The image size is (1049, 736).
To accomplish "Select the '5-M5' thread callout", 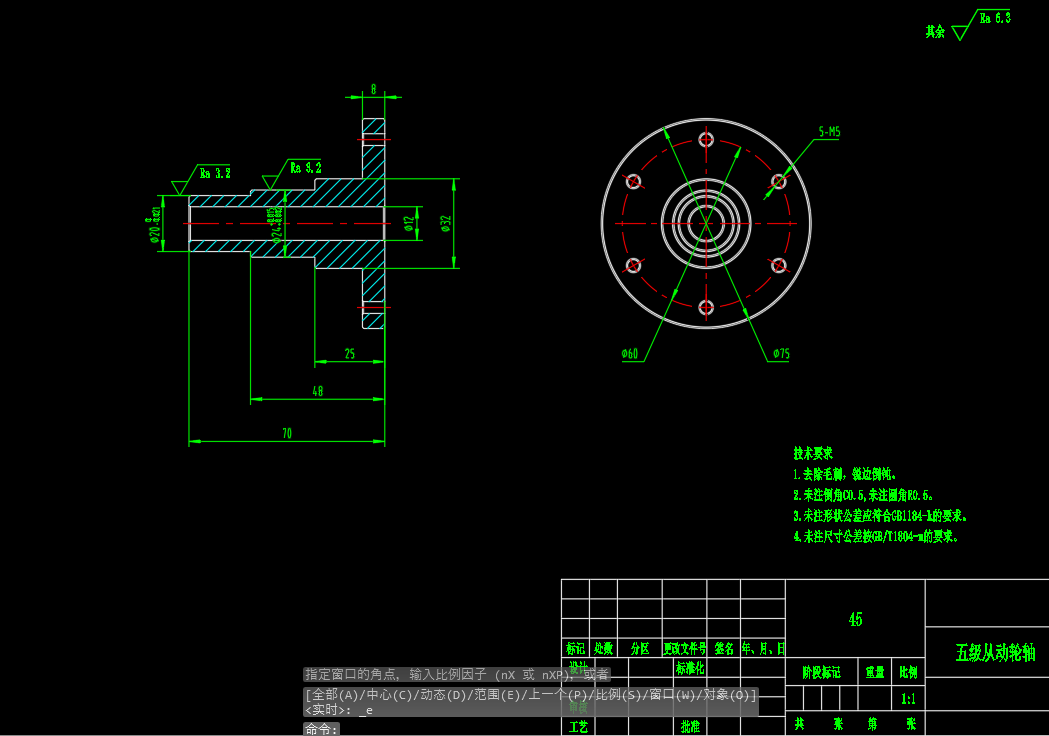I will point(829,132).
